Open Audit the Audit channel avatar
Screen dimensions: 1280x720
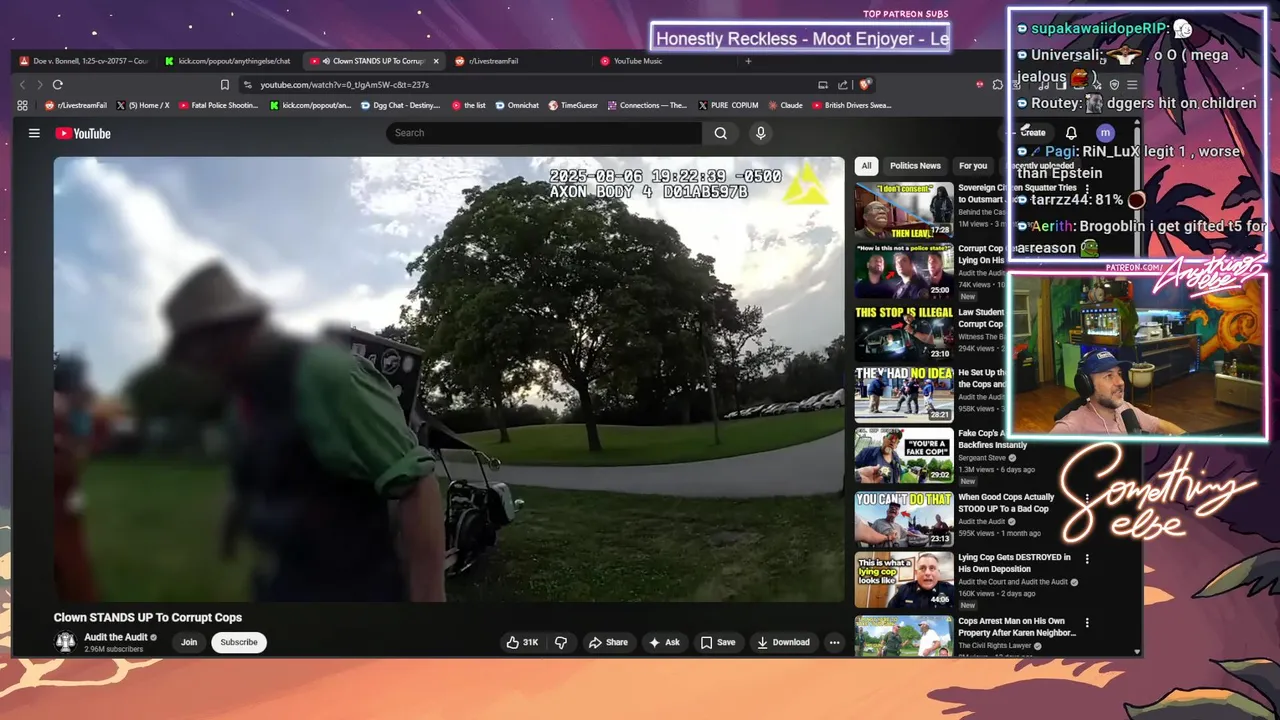[65, 642]
